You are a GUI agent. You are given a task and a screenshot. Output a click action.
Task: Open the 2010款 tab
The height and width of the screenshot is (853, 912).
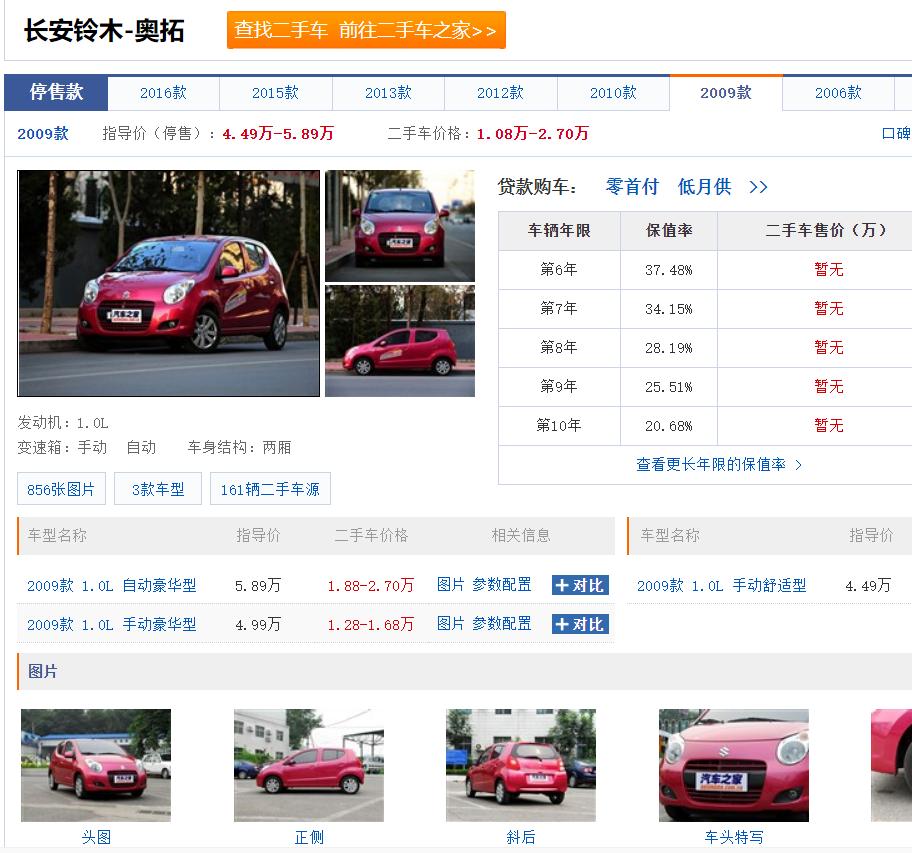point(613,93)
